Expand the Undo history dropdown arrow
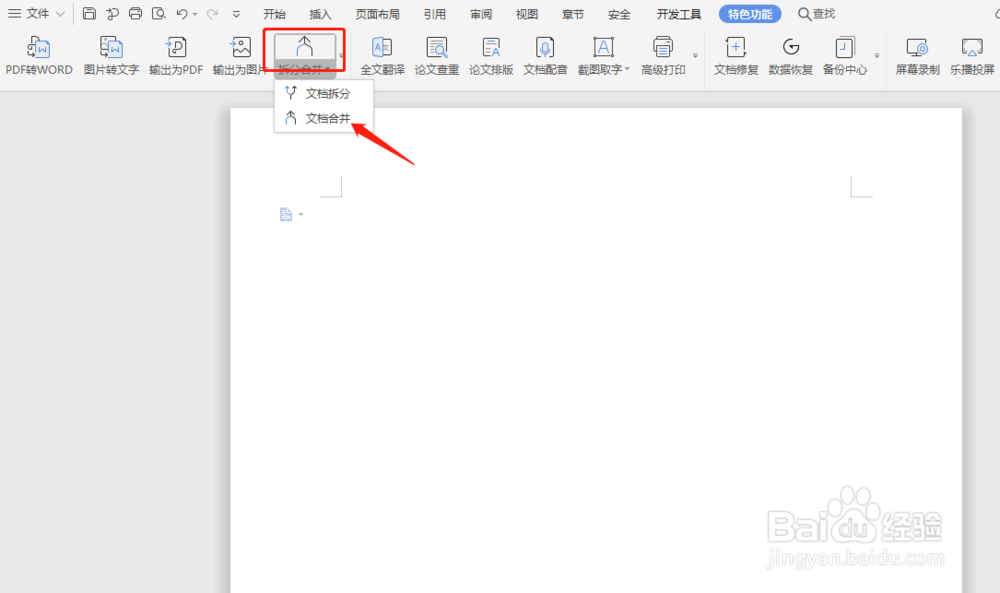This screenshot has height=593, width=1000. coord(195,14)
